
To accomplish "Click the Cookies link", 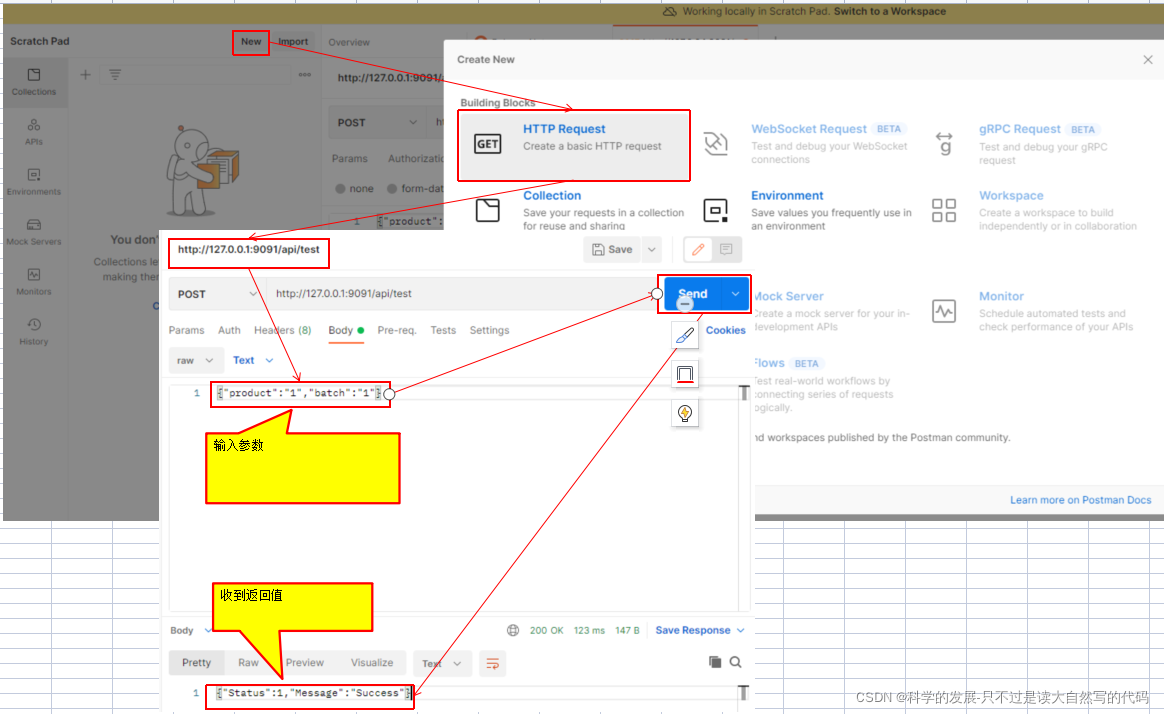I will [725, 330].
